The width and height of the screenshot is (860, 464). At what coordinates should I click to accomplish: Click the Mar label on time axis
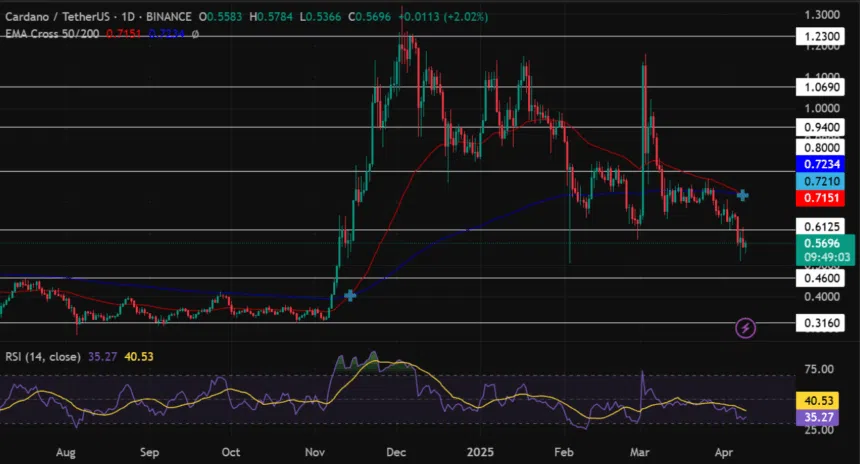(x=640, y=452)
